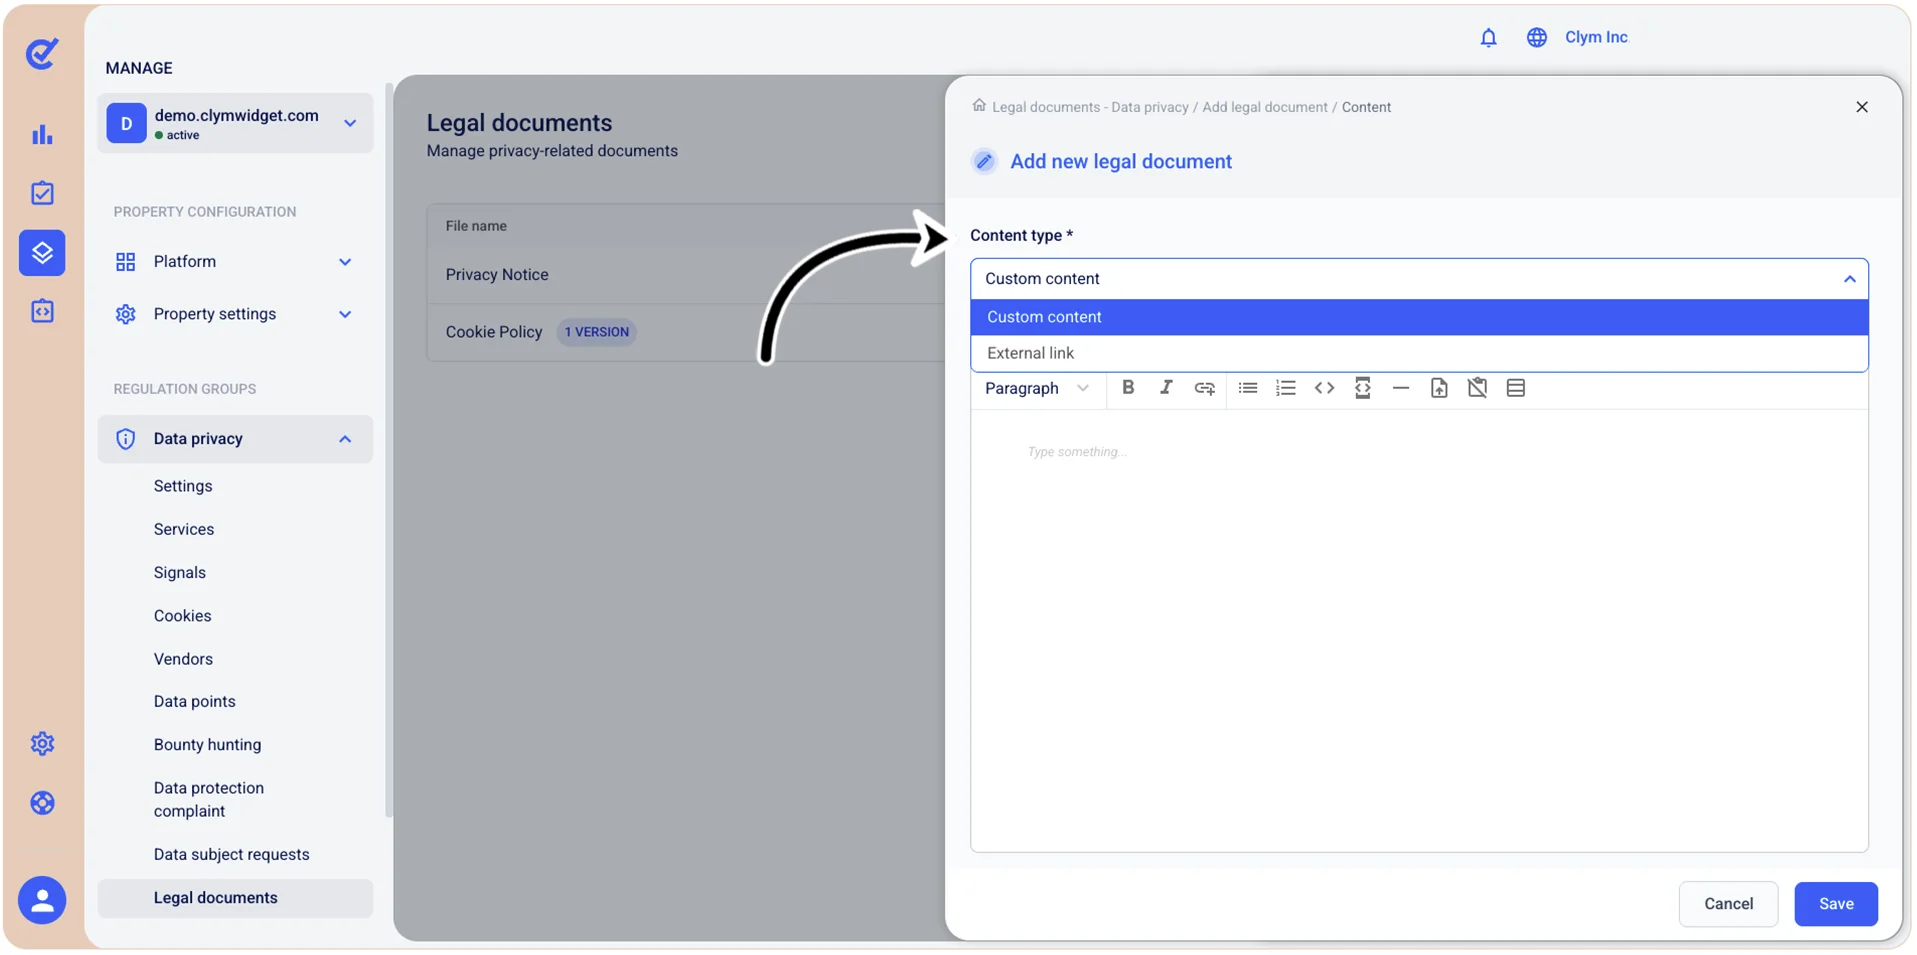The width and height of the screenshot is (1917, 955).
Task: Insert a numbered list
Action: tap(1286, 388)
